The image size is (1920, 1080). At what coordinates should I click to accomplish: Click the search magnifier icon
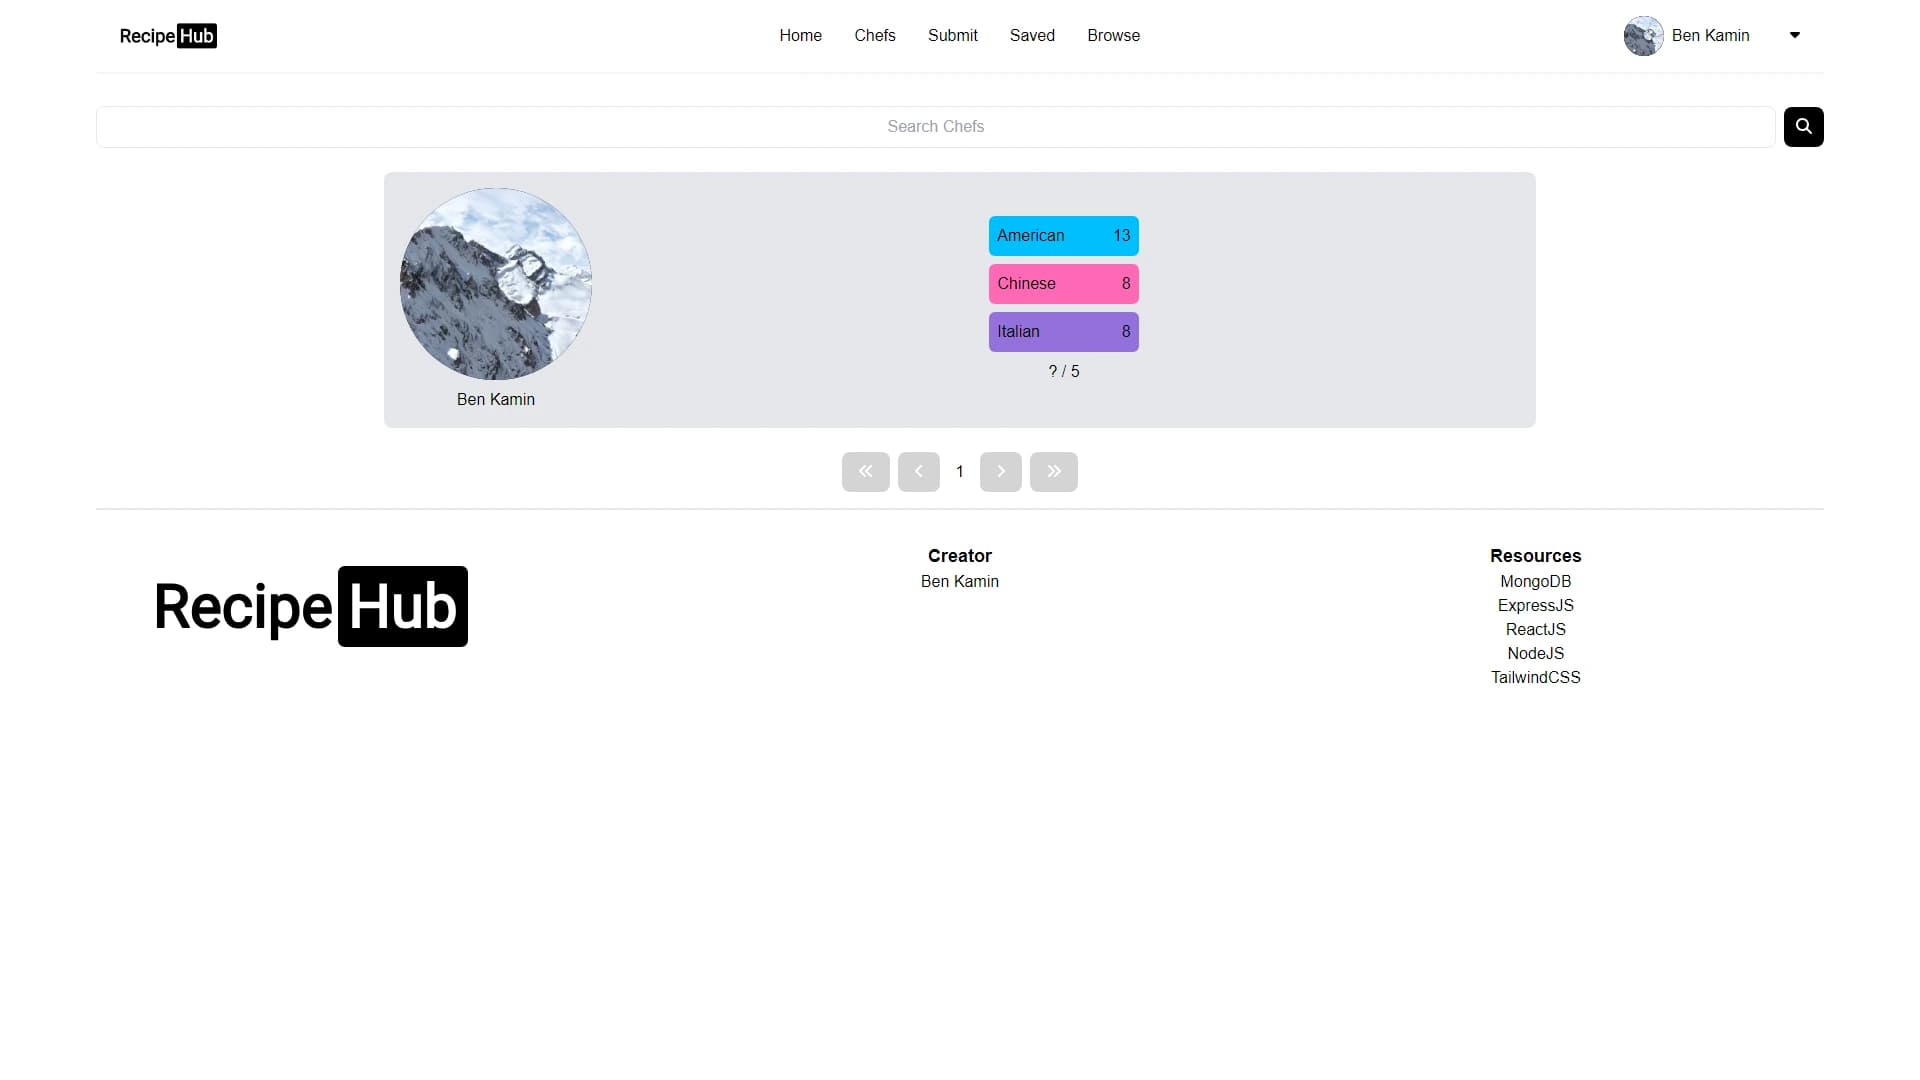click(x=1803, y=126)
